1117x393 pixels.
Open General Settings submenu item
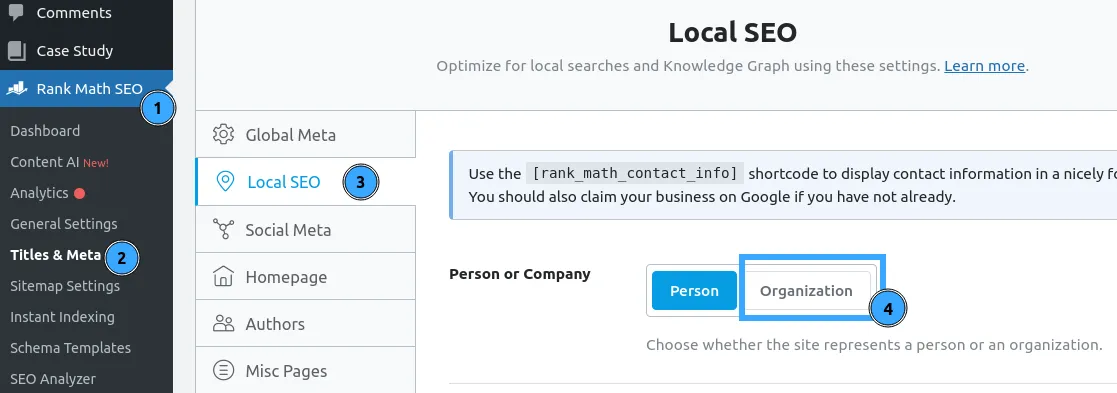(64, 224)
